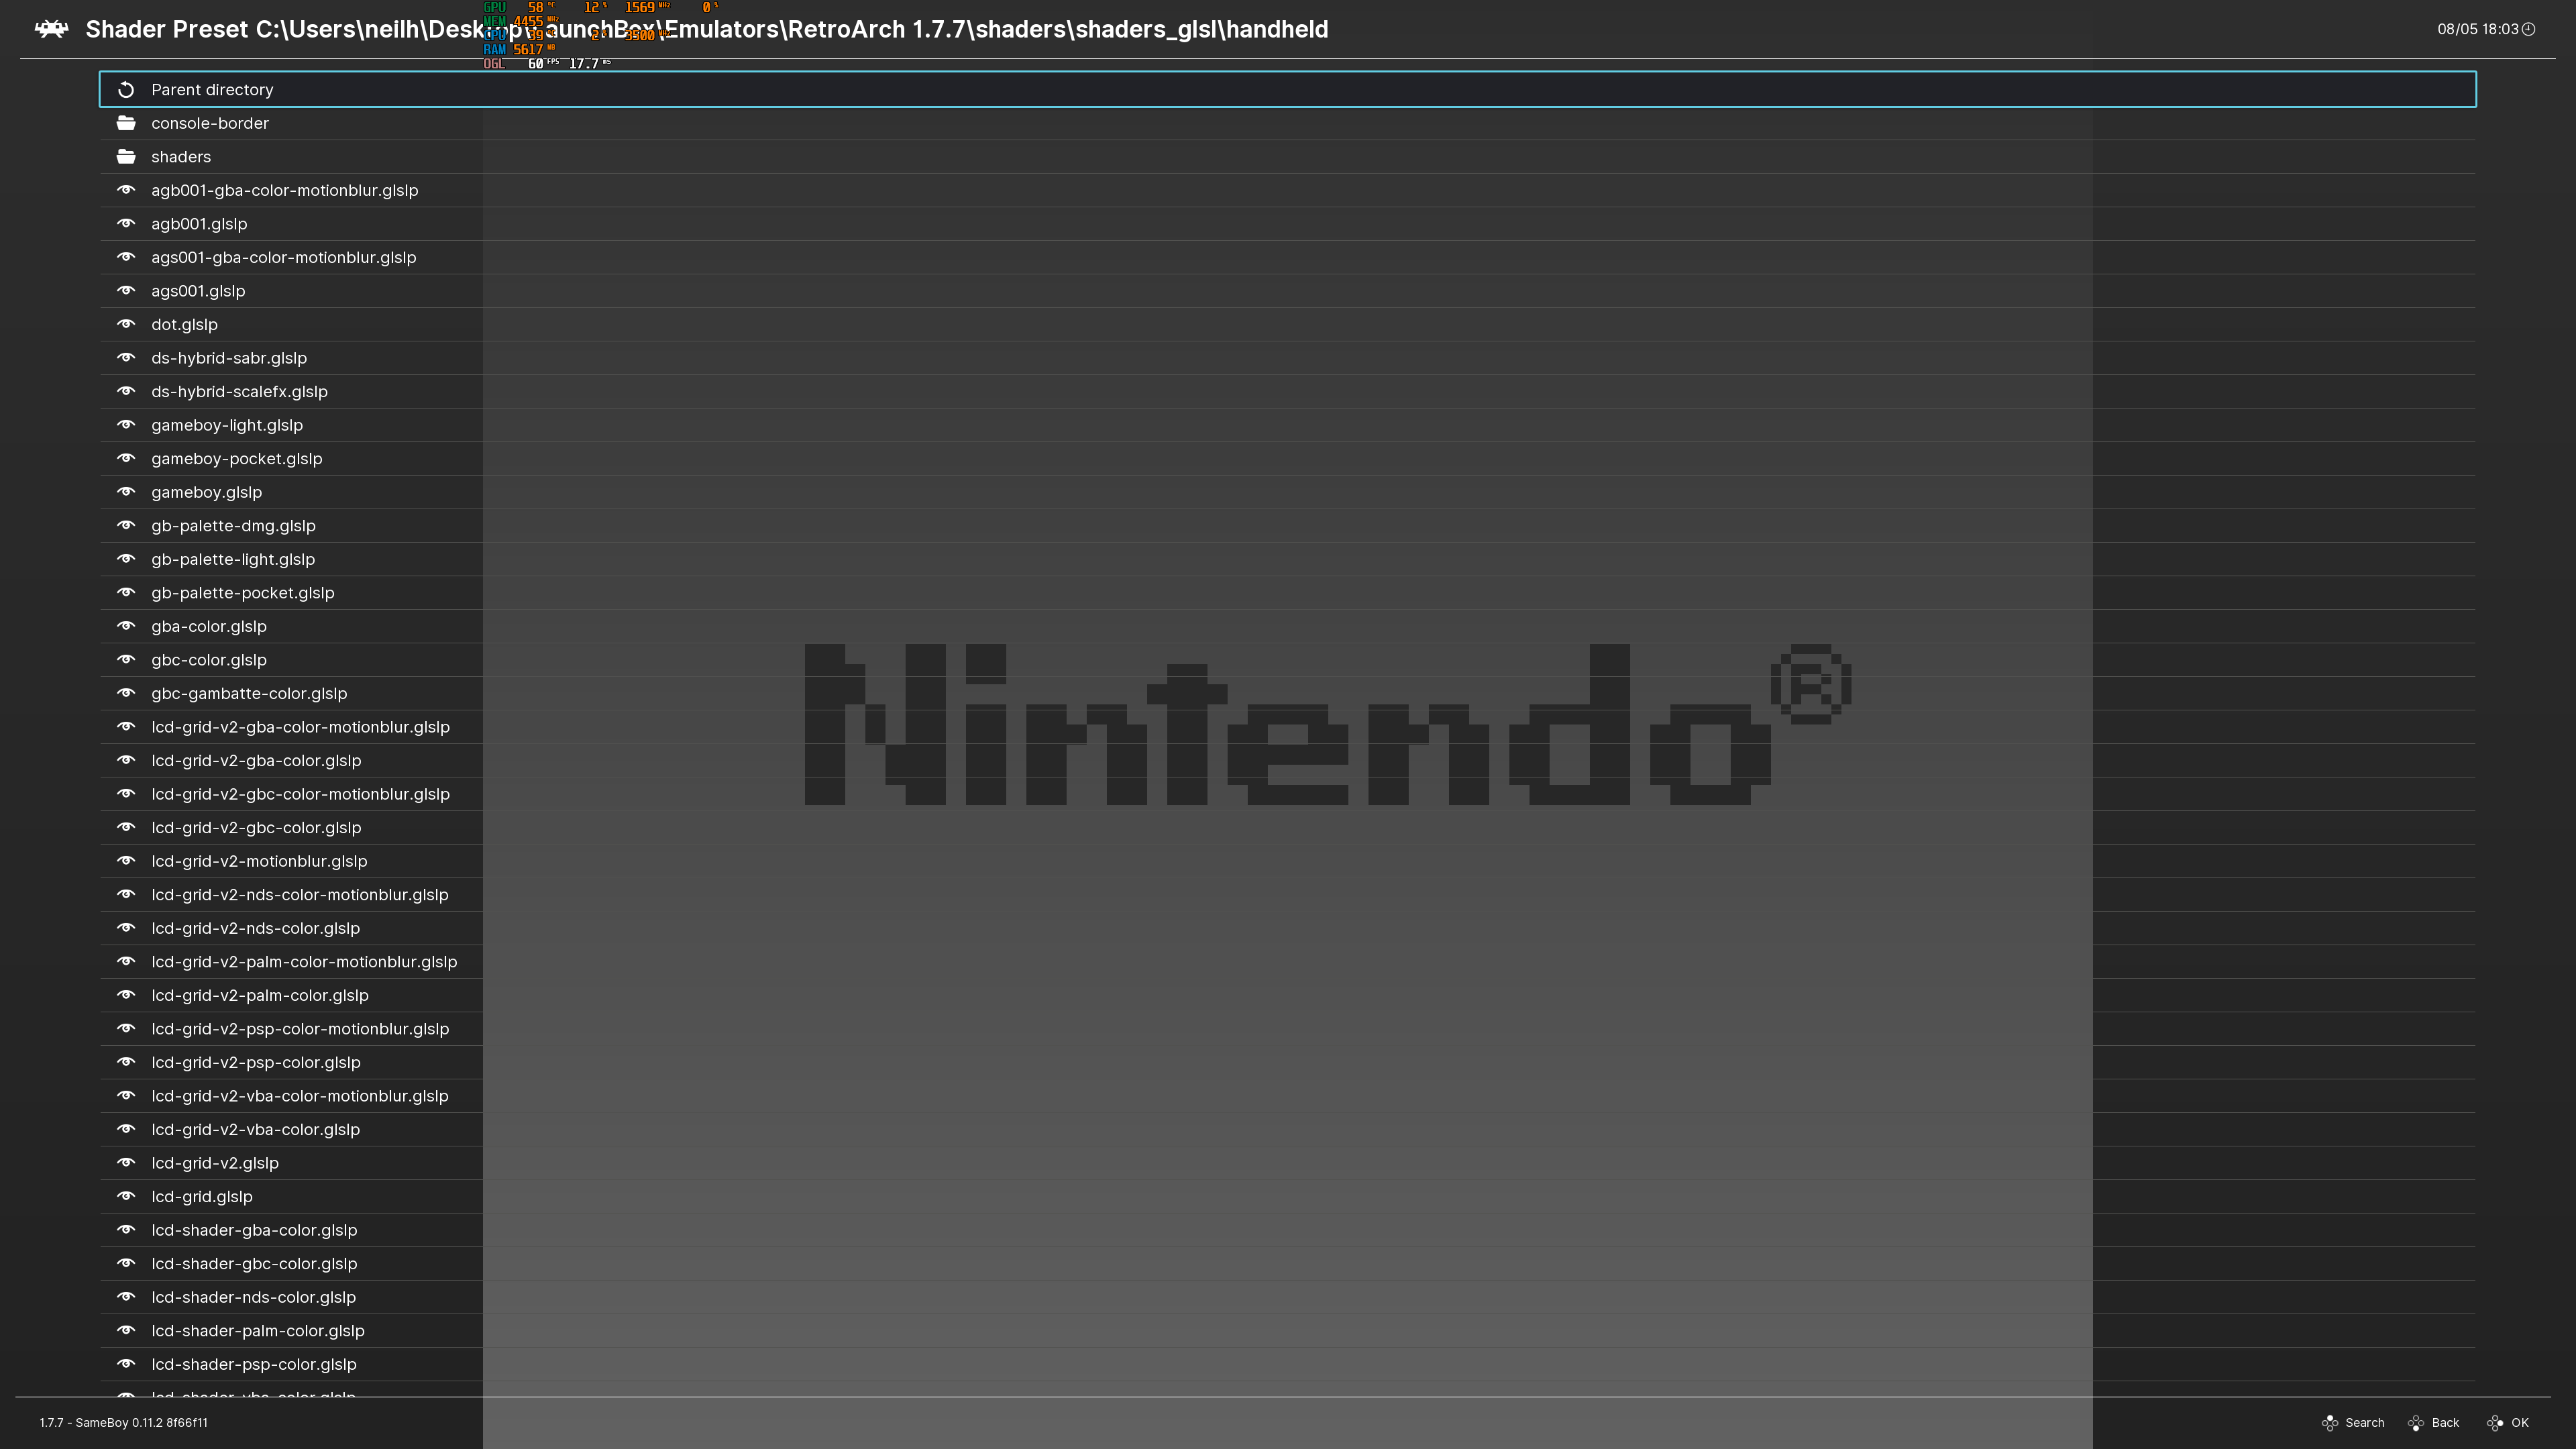Image resolution: width=2576 pixels, height=1449 pixels.
Task: Click eye icon beside lcd-grid-v2-gbc-color.glslp
Action: (x=126, y=826)
